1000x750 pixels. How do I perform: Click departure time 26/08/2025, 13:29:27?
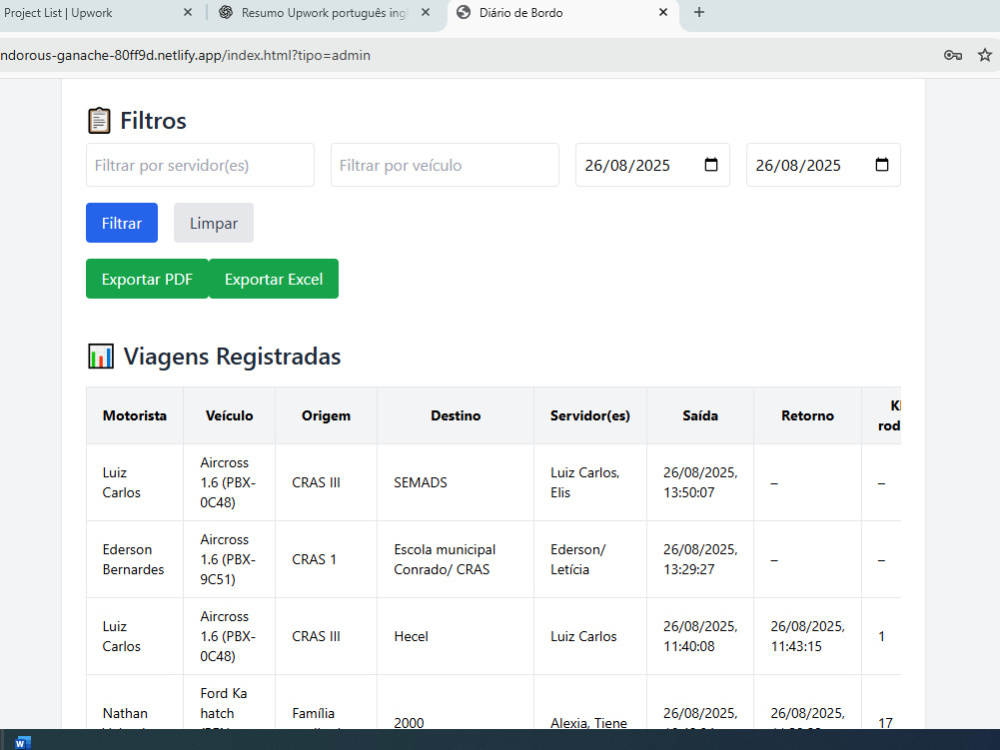click(x=700, y=559)
